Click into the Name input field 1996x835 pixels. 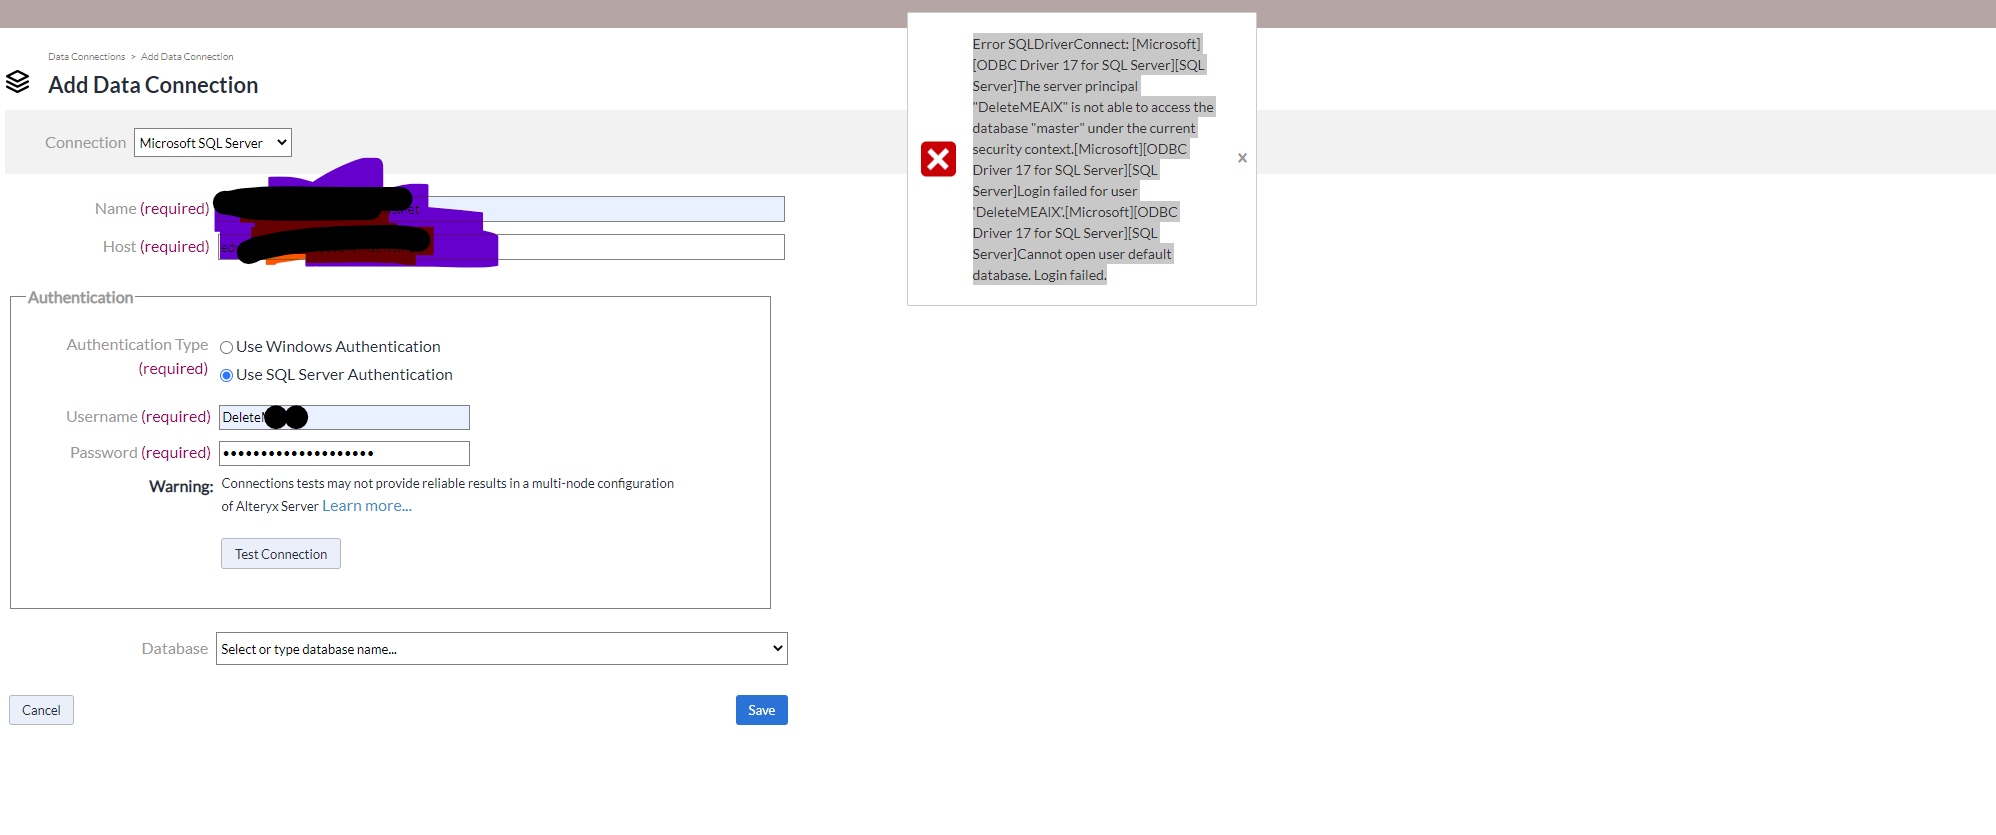click(x=502, y=209)
